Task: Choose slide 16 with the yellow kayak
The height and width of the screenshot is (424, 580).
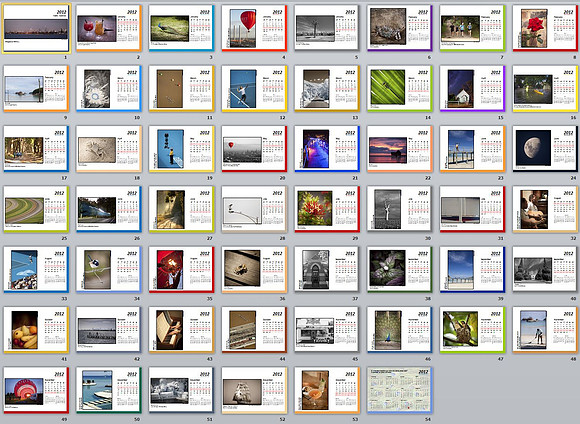Action: 545,89
